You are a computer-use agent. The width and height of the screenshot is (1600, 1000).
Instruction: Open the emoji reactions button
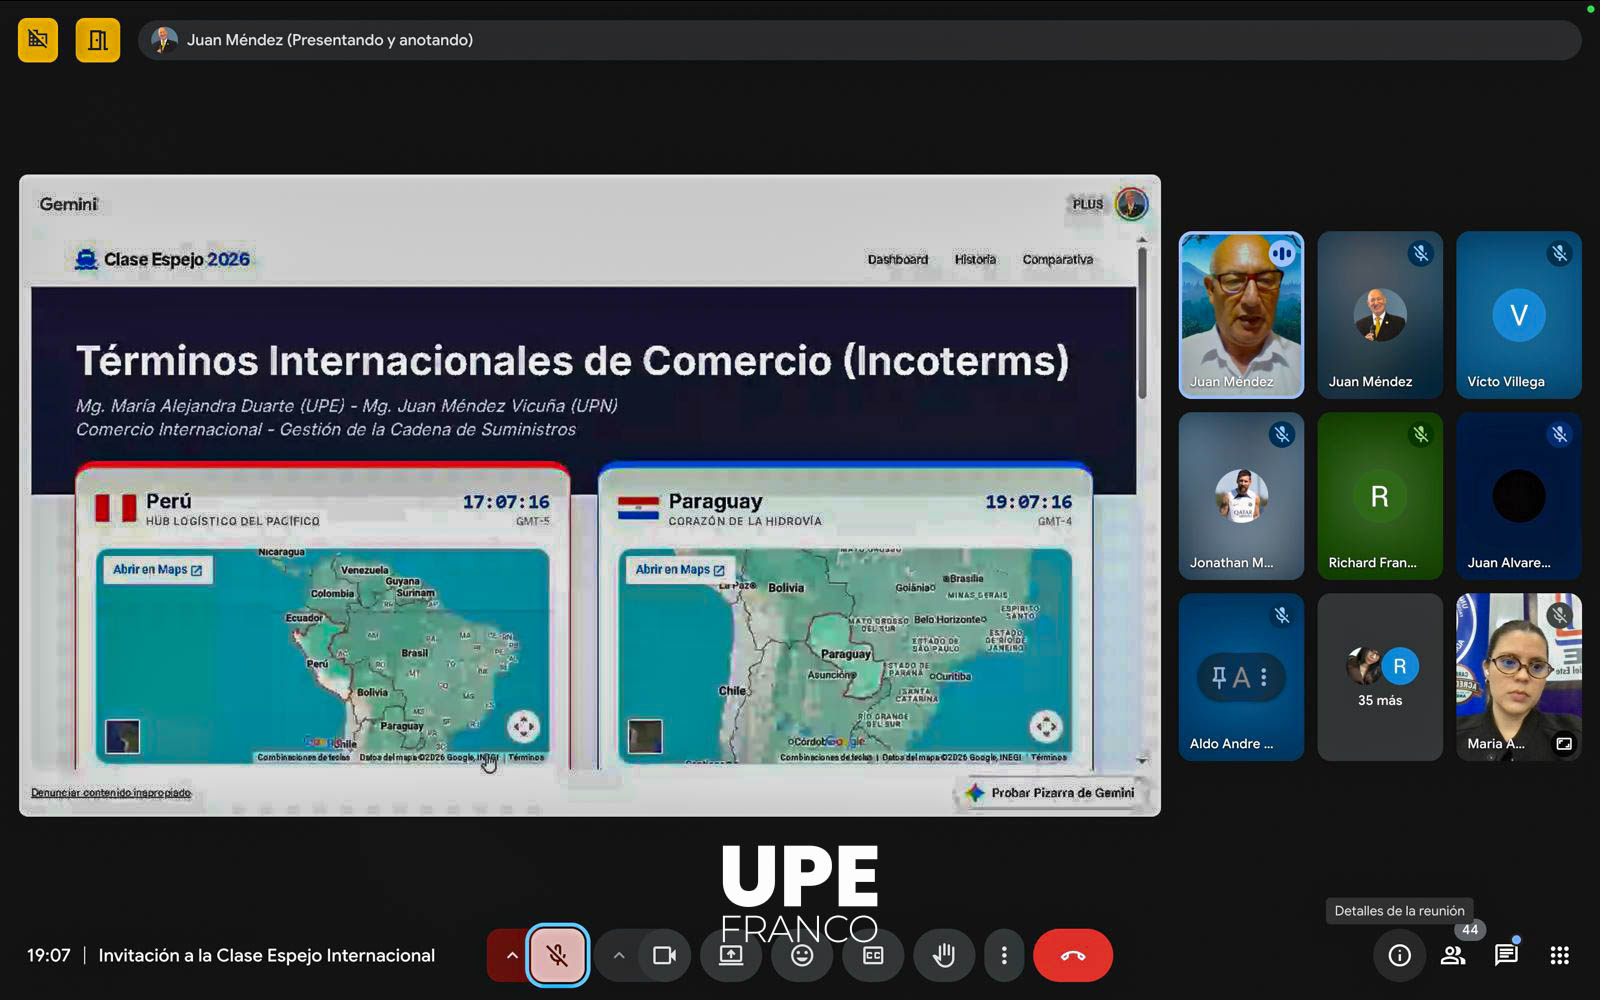click(802, 956)
